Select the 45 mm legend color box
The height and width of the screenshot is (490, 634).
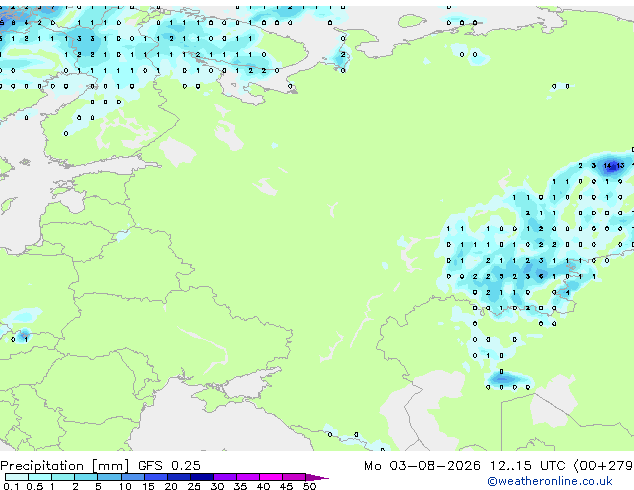(294, 477)
